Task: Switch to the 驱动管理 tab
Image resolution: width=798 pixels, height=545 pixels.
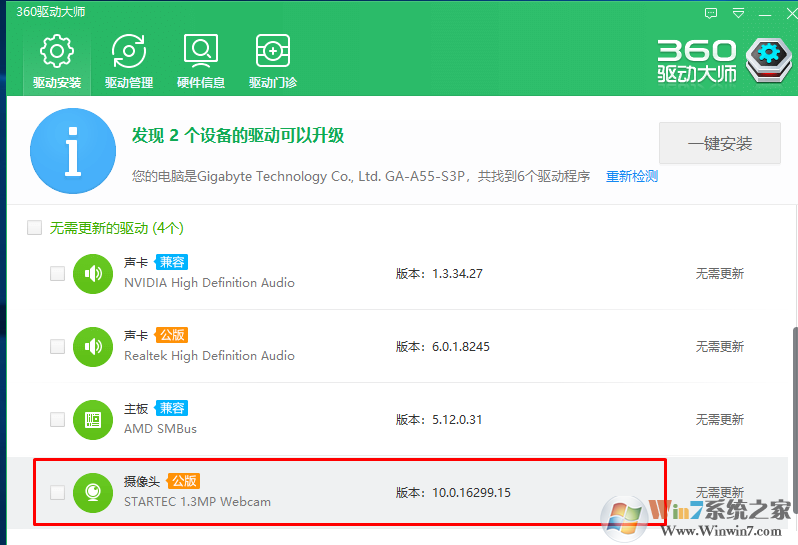Action: 129,62
